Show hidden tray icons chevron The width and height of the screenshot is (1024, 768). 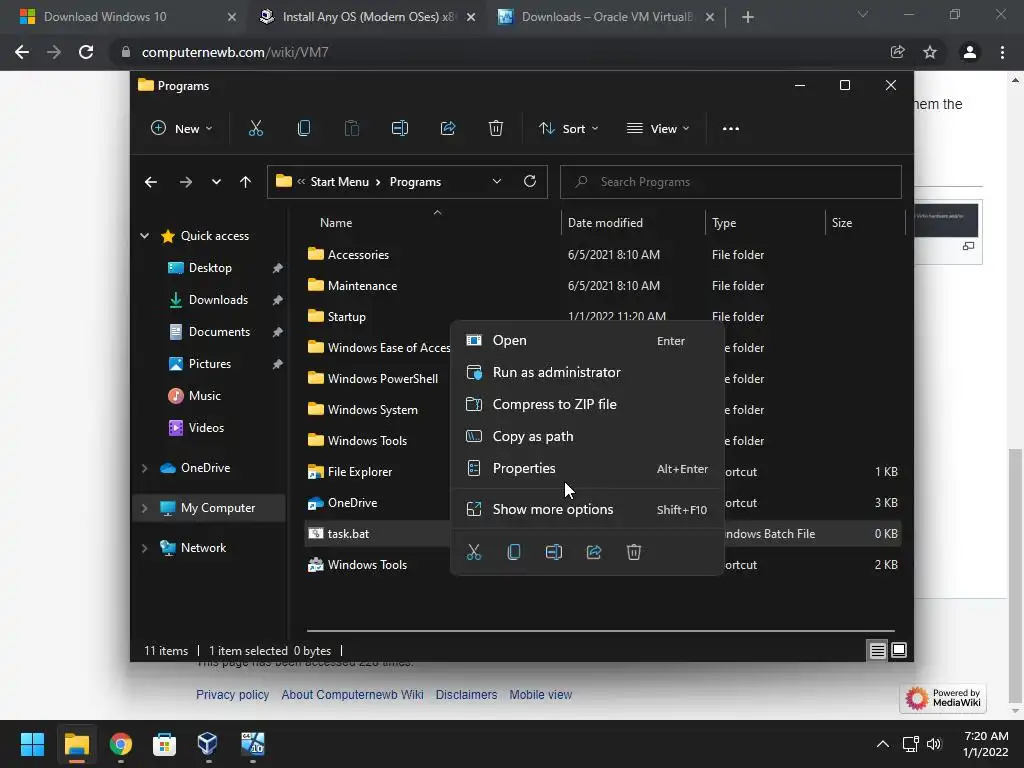882,744
